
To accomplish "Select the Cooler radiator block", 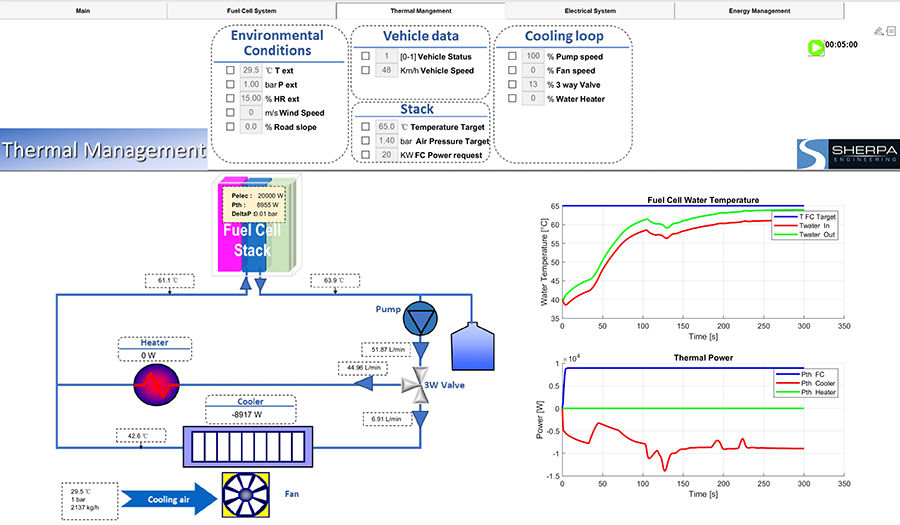I will coord(246,444).
